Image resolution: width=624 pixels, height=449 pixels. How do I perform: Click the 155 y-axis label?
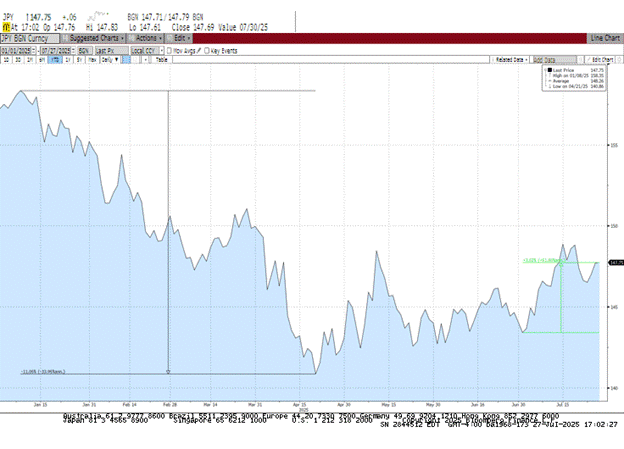[x=614, y=145]
